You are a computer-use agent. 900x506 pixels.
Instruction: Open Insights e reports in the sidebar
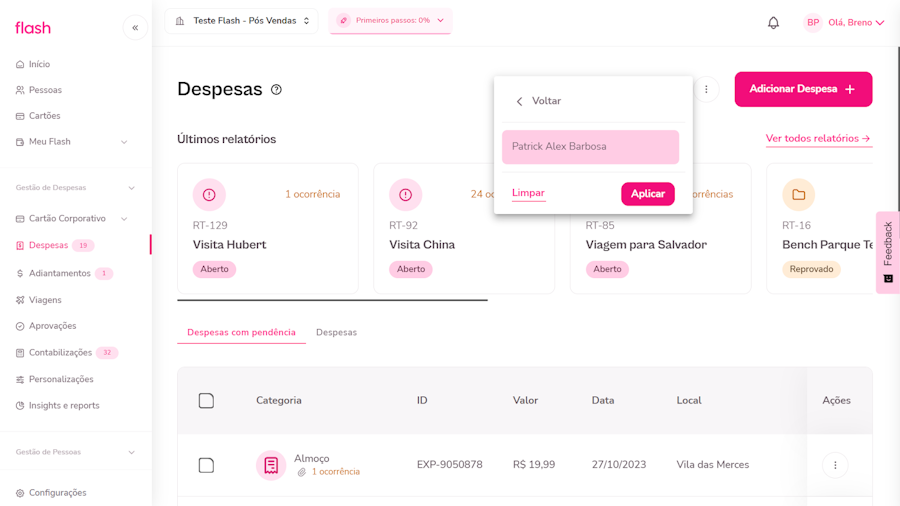pos(64,406)
